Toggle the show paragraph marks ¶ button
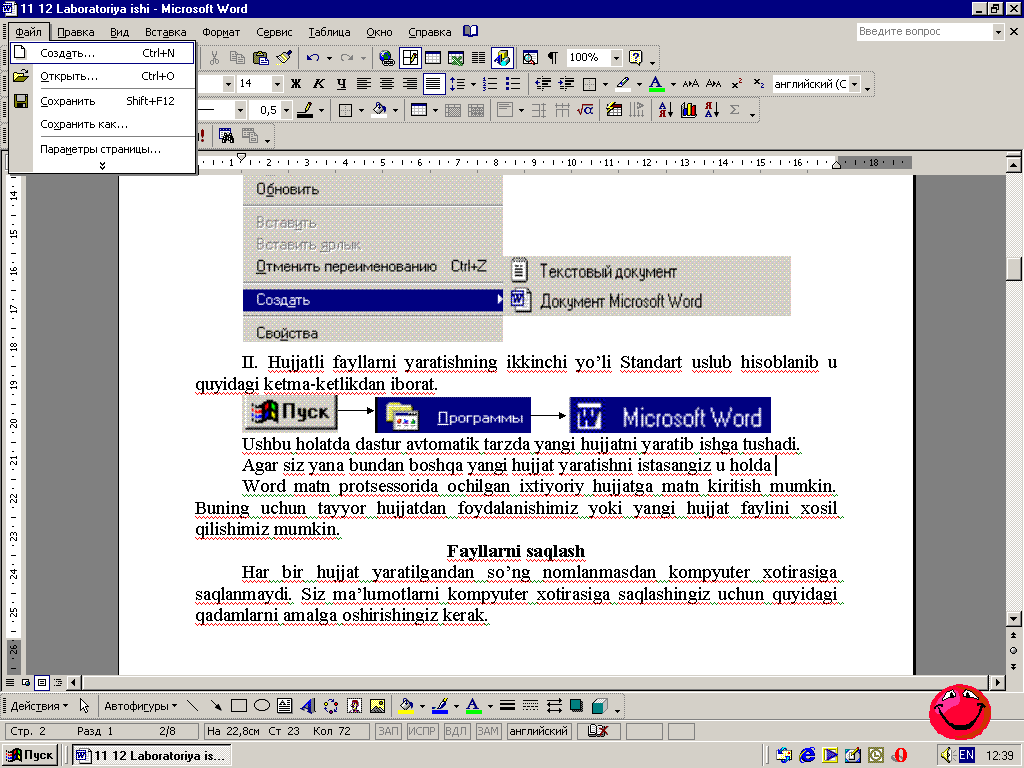Image resolution: width=1024 pixels, height=768 pixels. [553, 58]
